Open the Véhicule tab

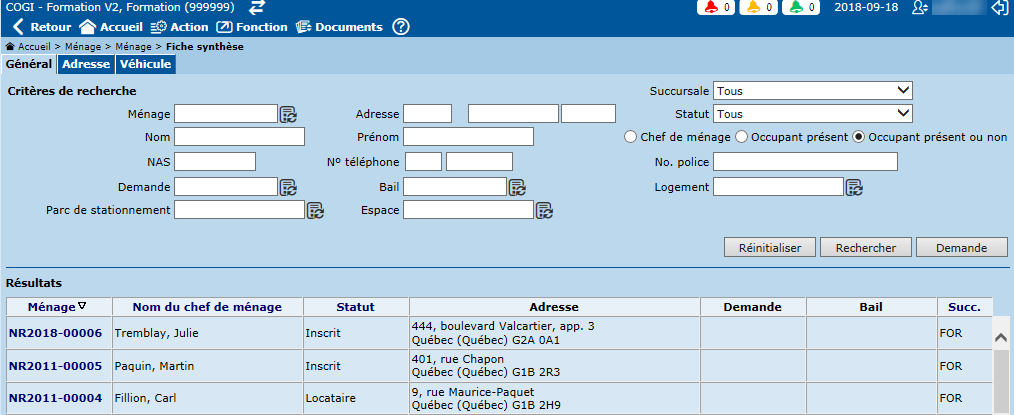tap(146, 65)
